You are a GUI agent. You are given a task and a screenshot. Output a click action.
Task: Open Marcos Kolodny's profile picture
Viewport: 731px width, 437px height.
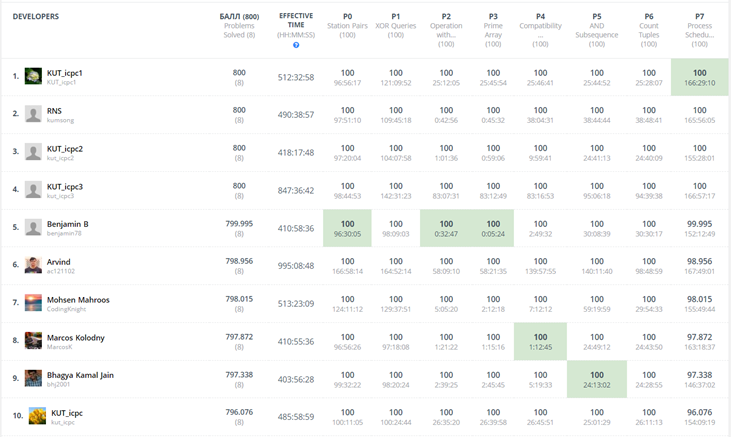click(x=33, y=340)
